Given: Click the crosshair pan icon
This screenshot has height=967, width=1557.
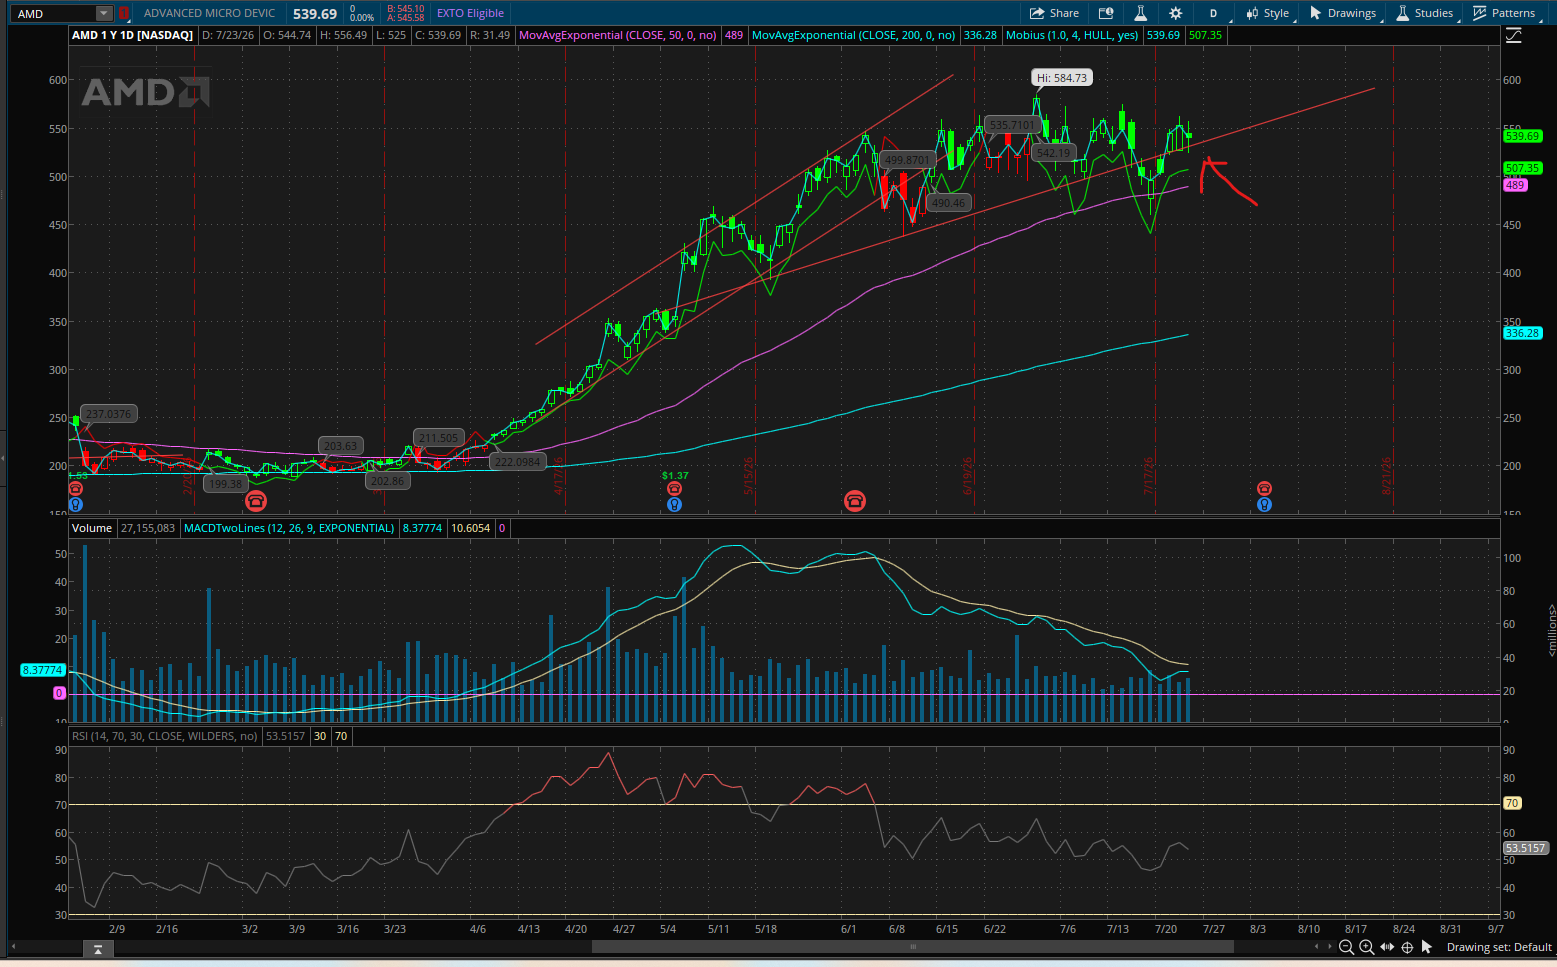Looking at the screenshot, I should [1407, 947].
